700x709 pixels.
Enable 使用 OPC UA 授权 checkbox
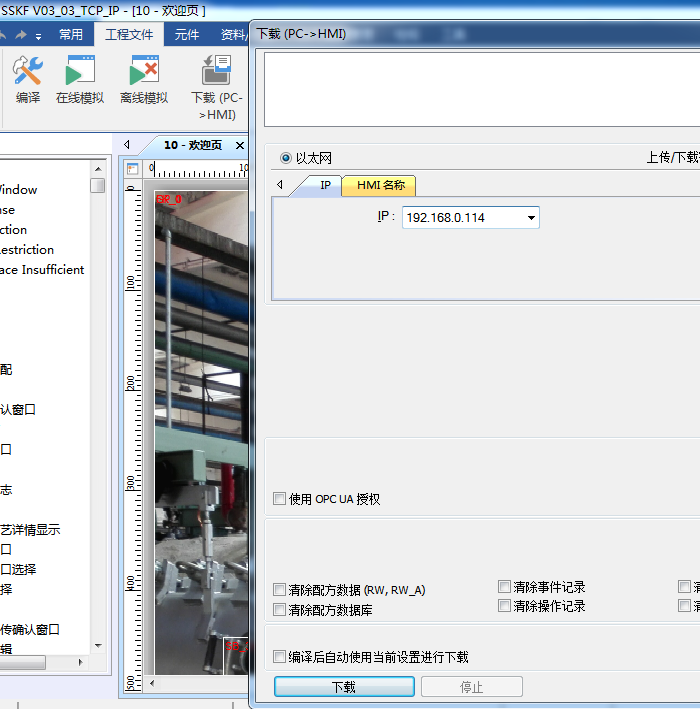tap(279, 498)
